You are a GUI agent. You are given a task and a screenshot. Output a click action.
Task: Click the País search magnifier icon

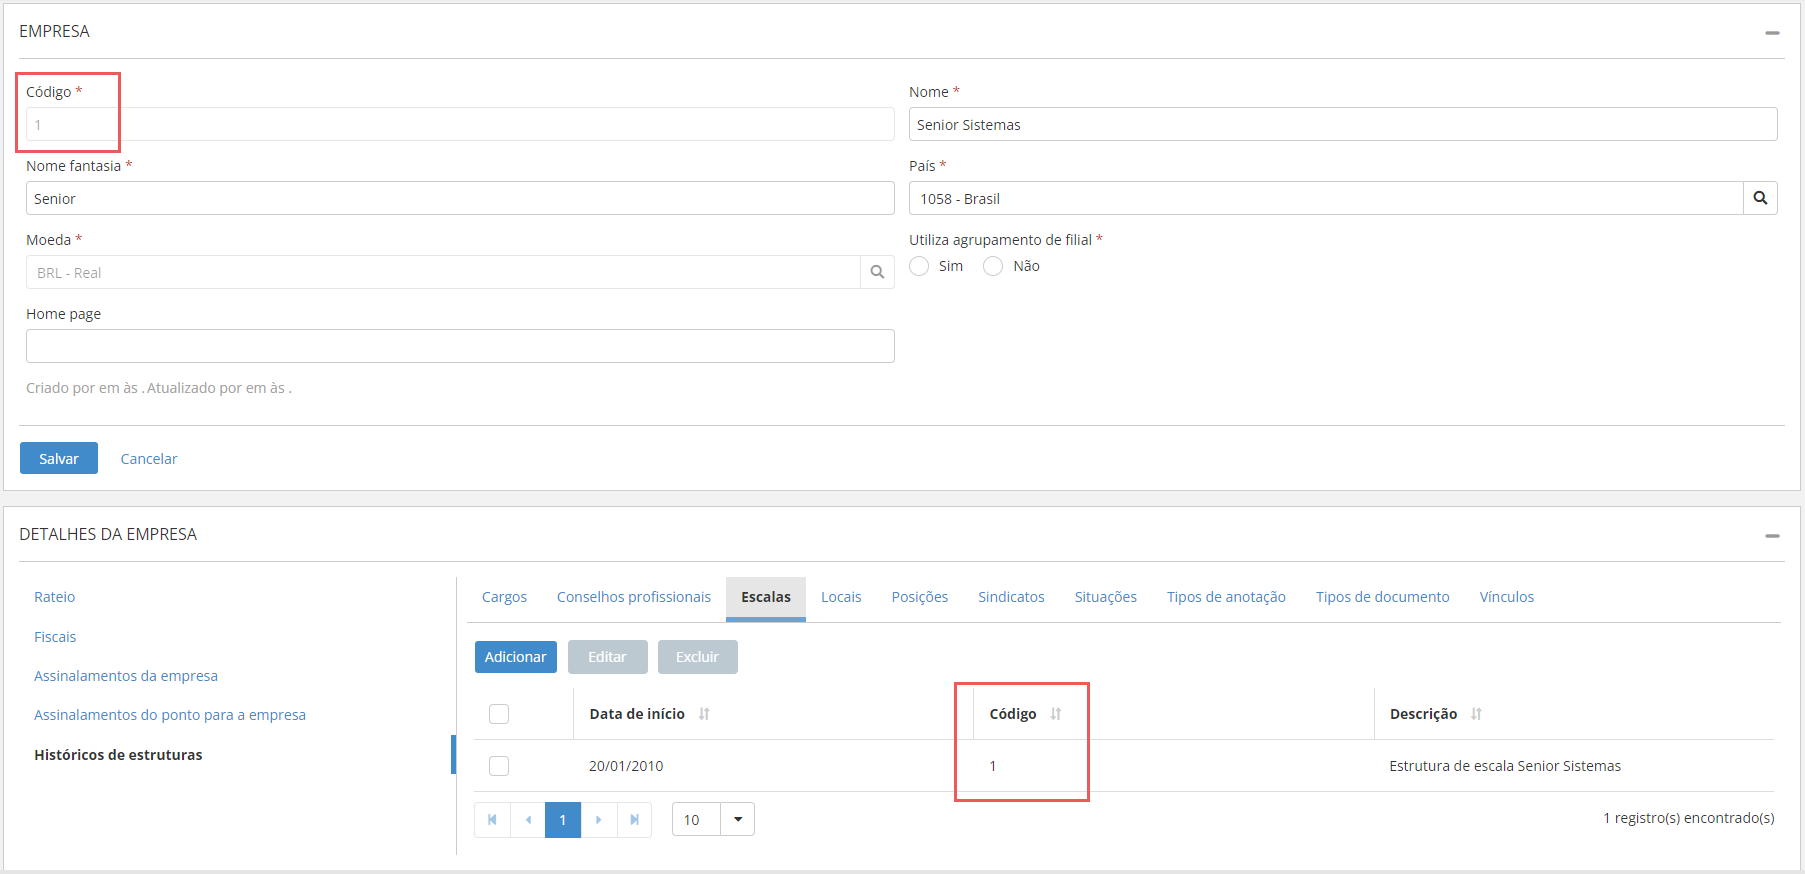pos(1760,198)
